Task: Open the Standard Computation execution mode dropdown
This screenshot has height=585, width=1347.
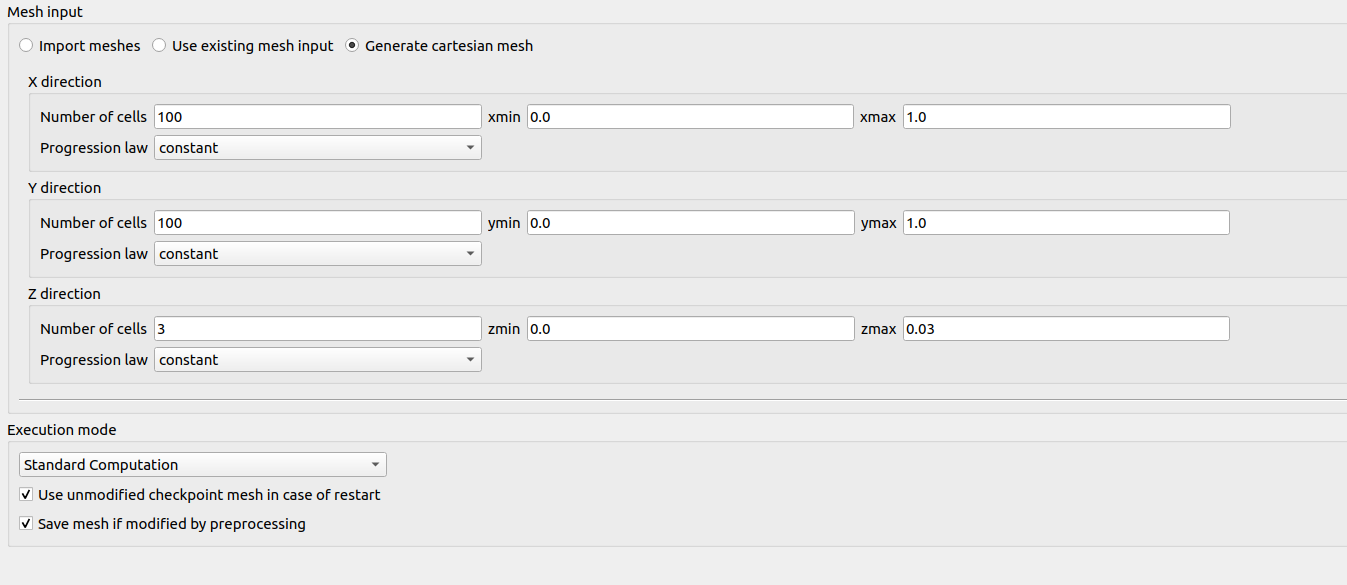Action: click(x=203, y=465)
